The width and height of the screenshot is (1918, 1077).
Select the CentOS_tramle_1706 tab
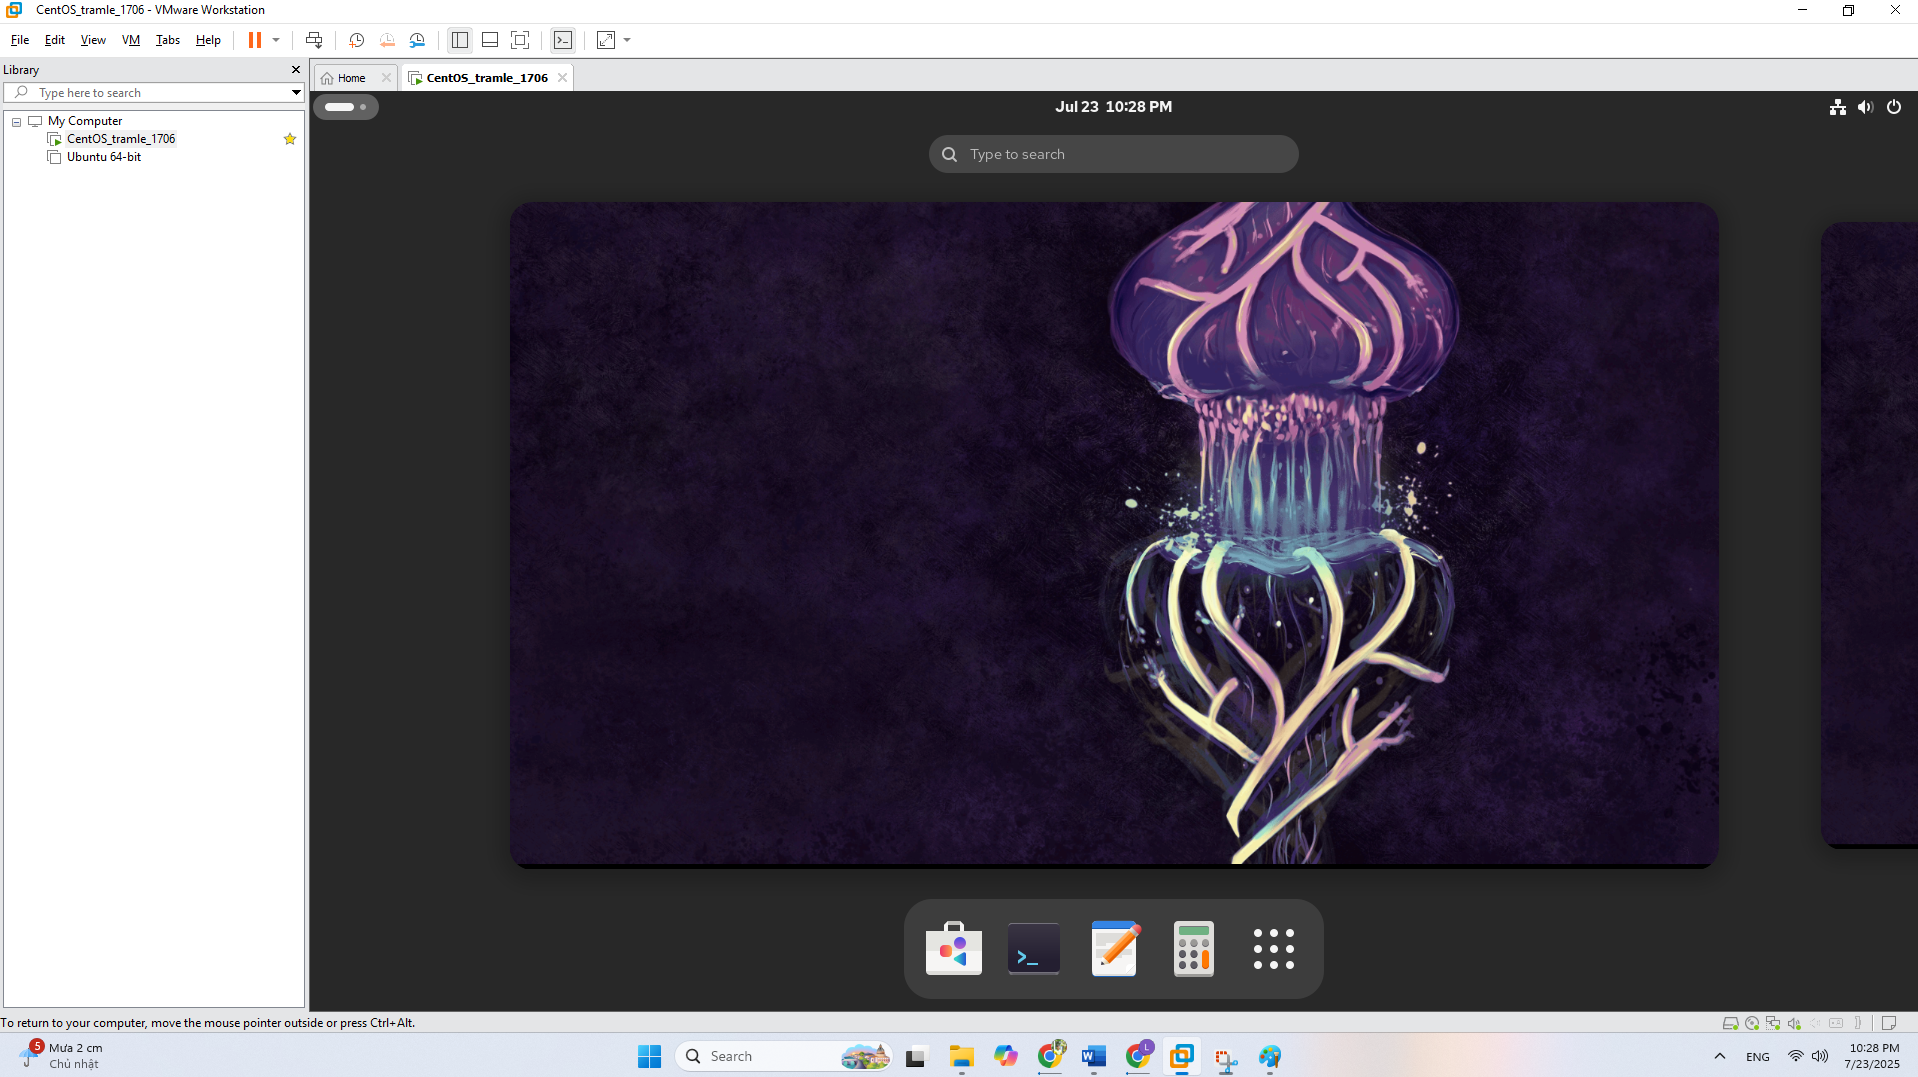click(x=487, y=78)
